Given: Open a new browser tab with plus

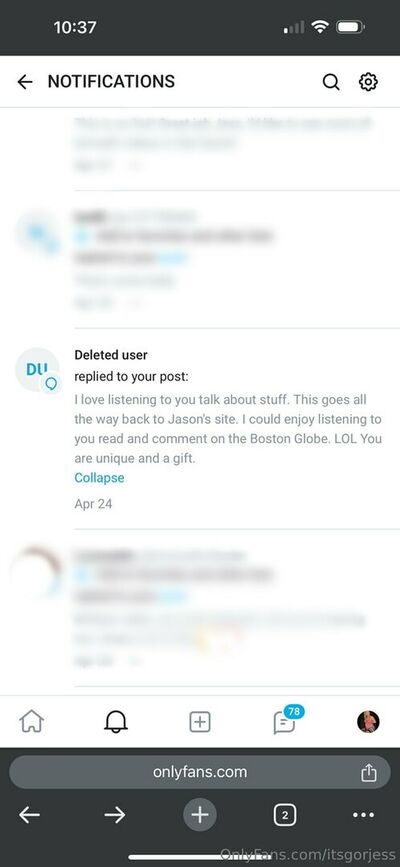Looking at the screenshot, I should (200, 815).
